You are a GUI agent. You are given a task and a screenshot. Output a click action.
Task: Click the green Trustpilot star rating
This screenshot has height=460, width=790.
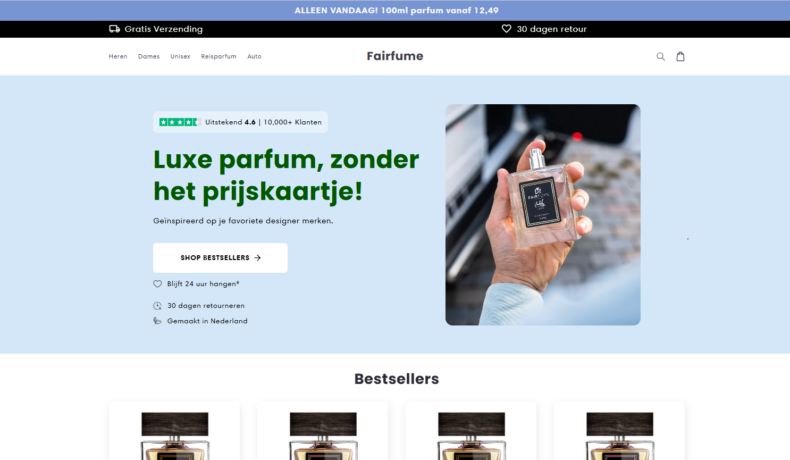tap(179, 122)
